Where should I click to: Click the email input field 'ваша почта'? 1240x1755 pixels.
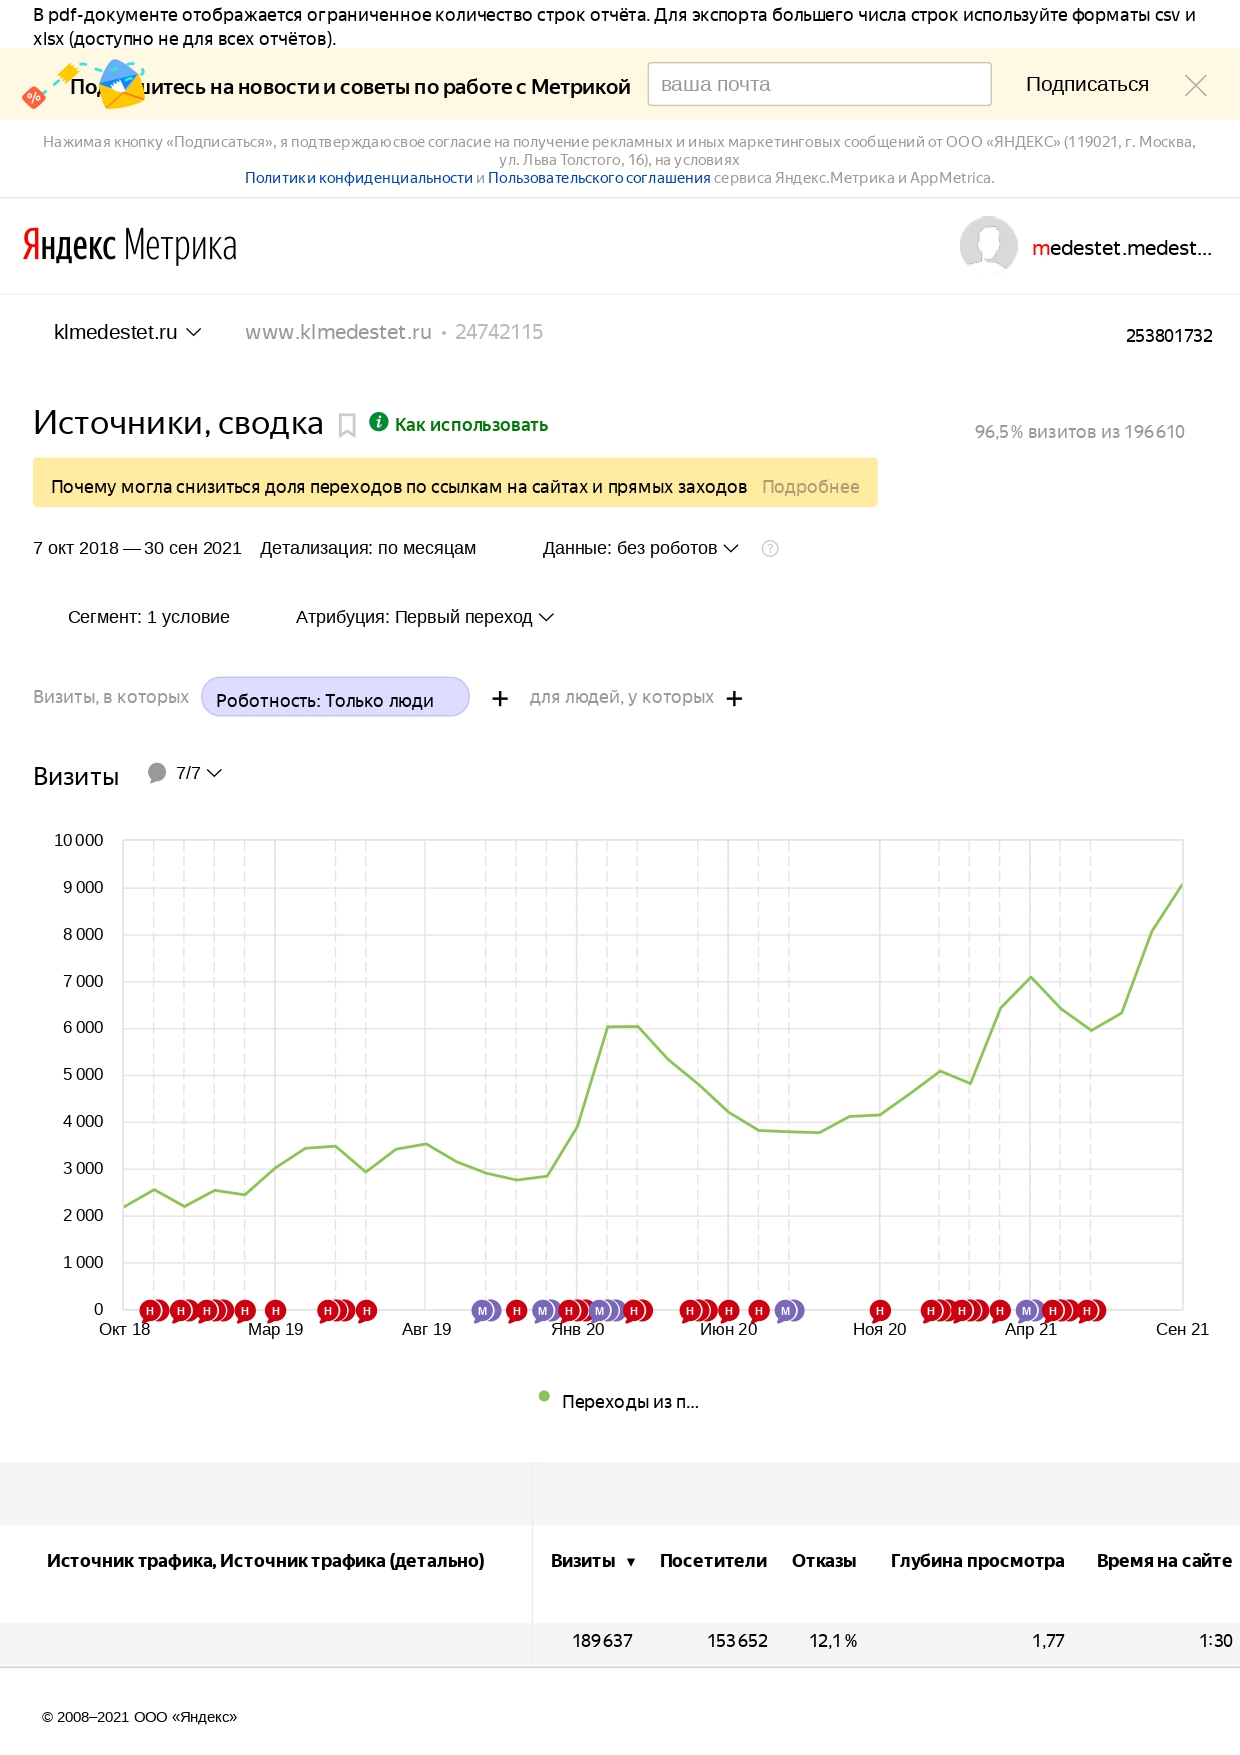[820, 84]
